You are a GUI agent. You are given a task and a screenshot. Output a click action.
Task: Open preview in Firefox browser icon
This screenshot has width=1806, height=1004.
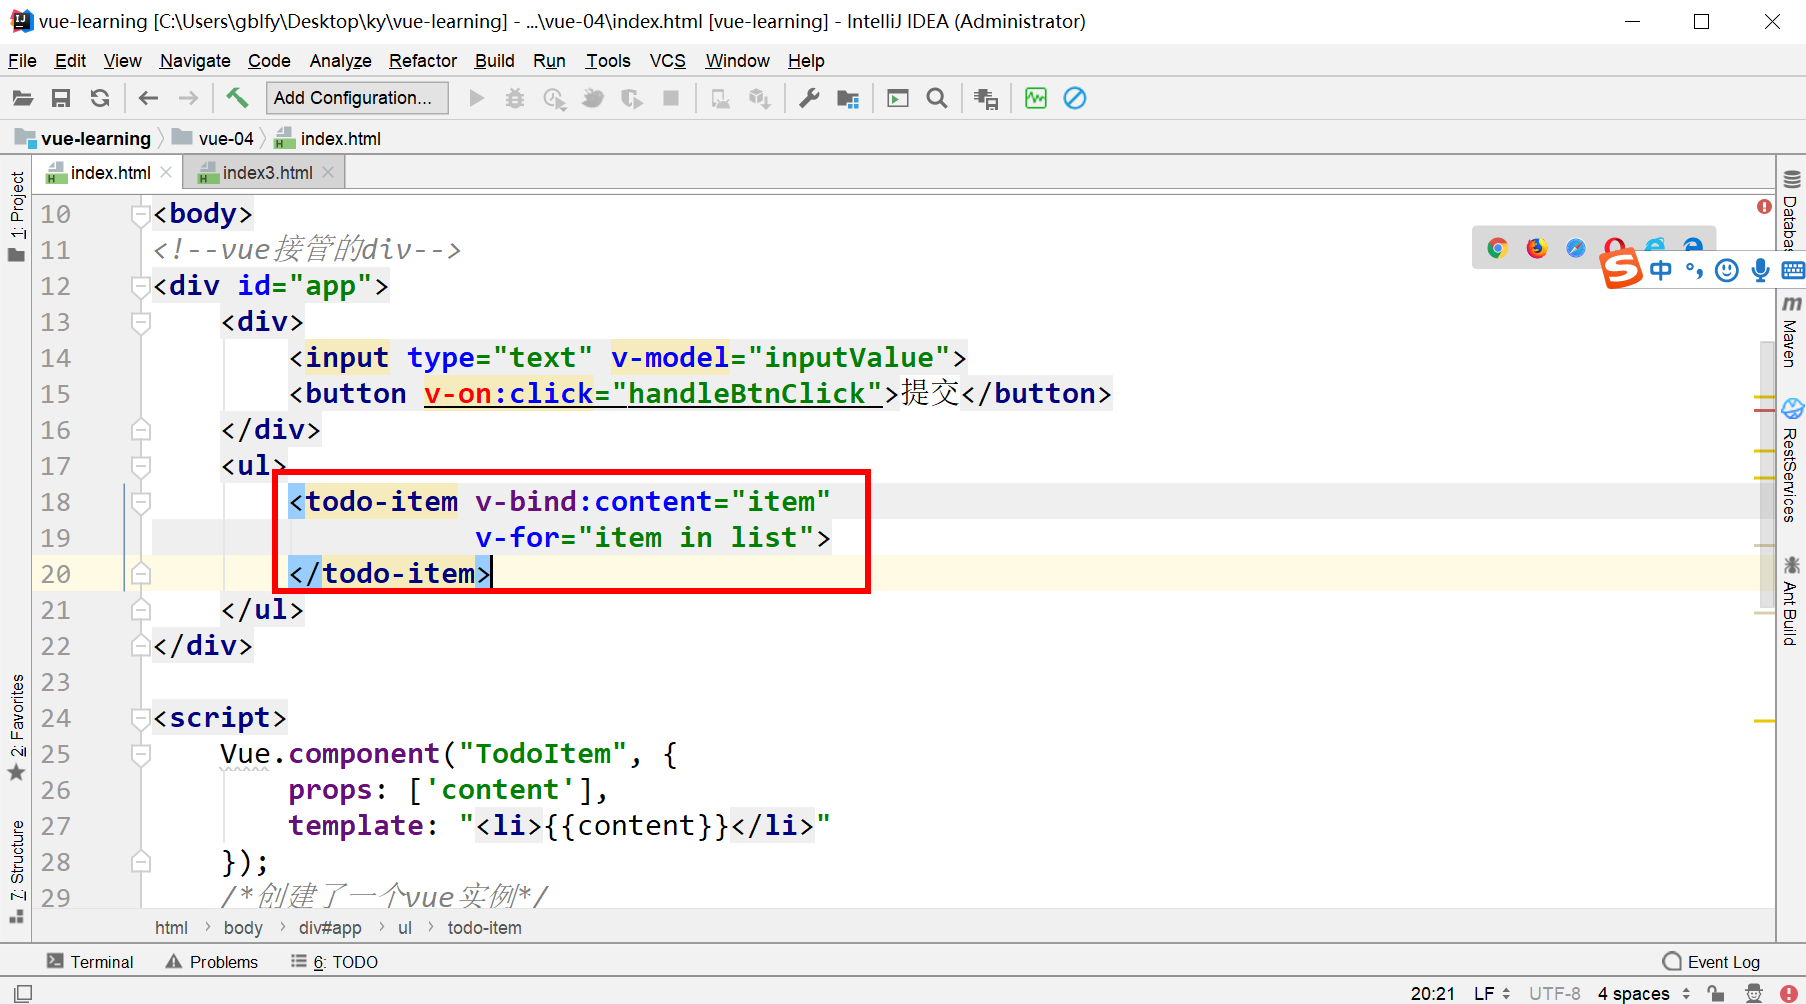click(1537, 248)
